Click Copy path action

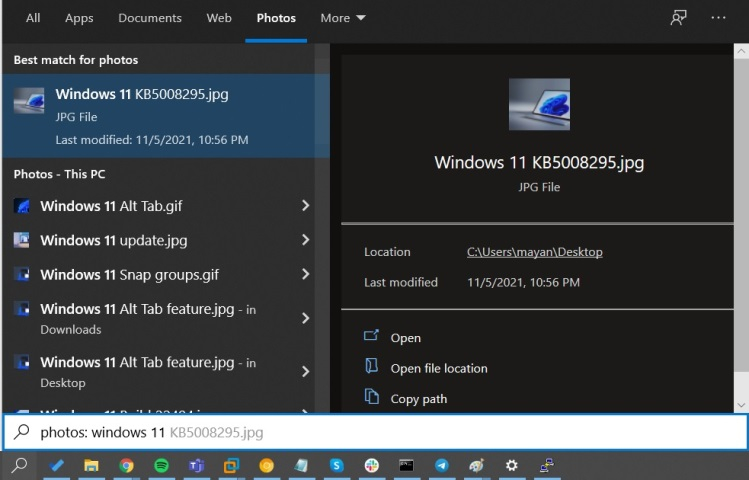point(418,399)
